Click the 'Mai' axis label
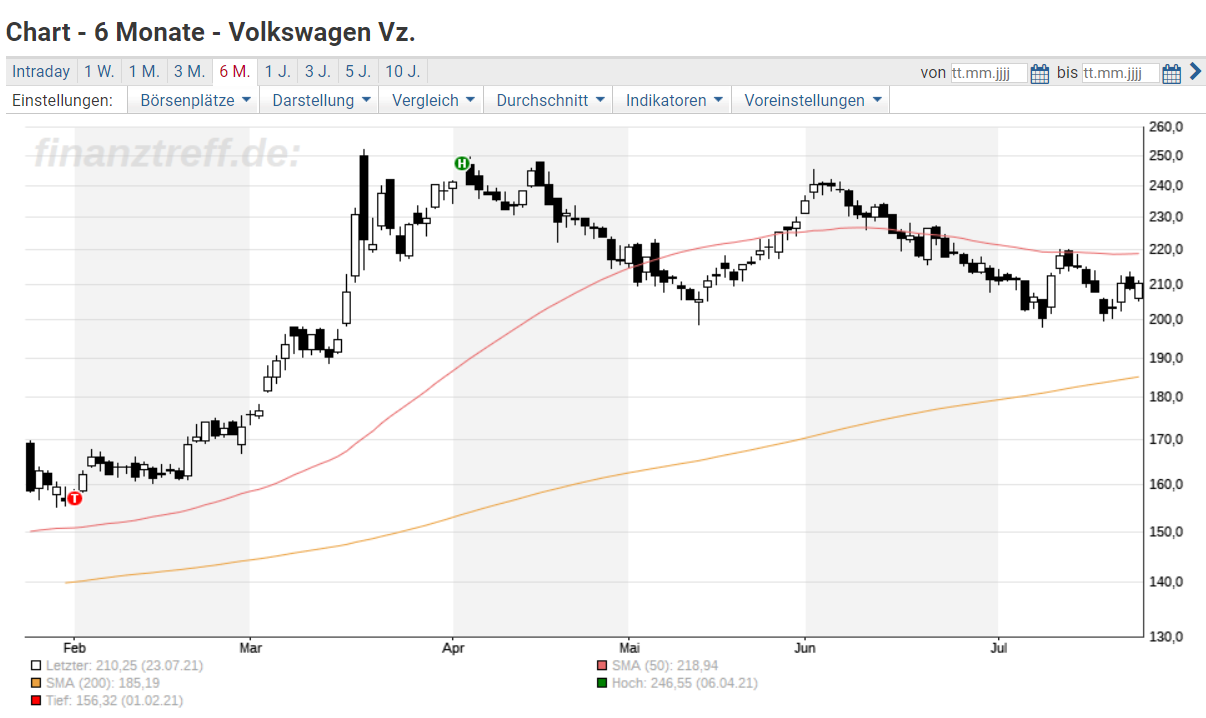Screen dimensions: 1206x718 [x=629, y=648]
